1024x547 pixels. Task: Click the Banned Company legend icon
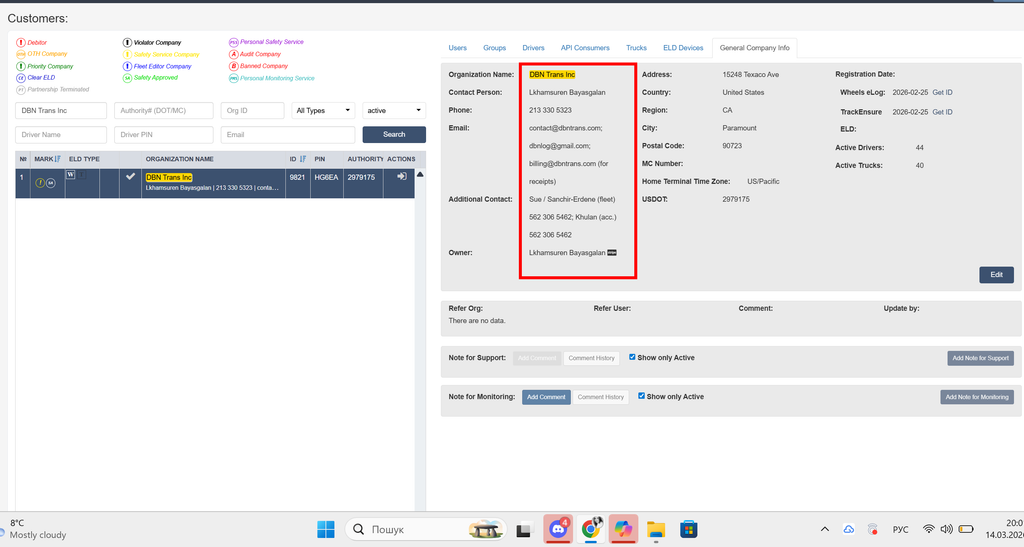(x=233, y=66)
